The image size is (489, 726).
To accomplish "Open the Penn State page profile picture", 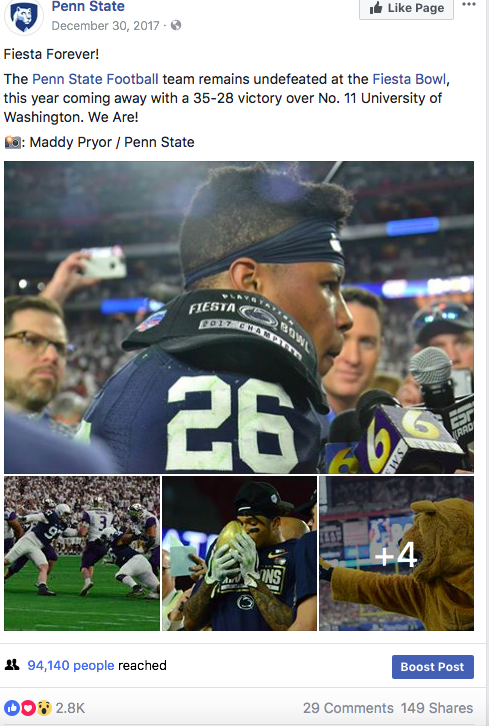I will (x=23, y=16).
